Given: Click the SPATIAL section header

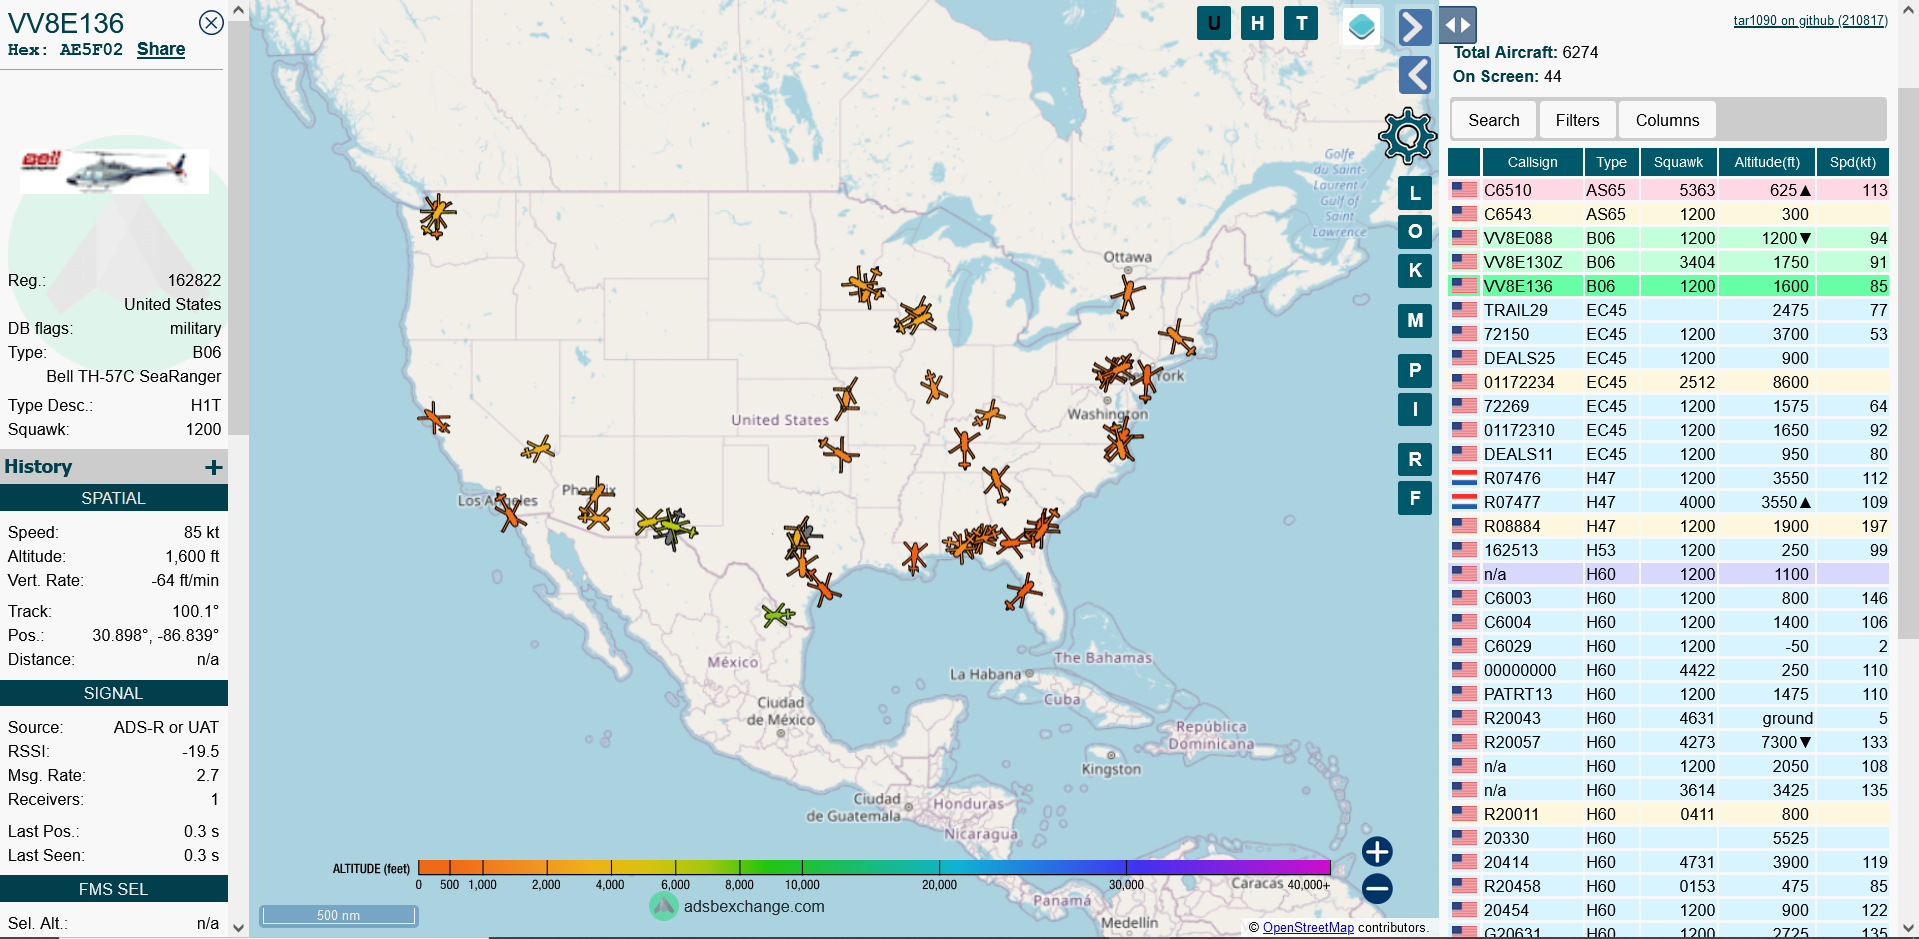Looking at the screenshot, I should (113, 498).
